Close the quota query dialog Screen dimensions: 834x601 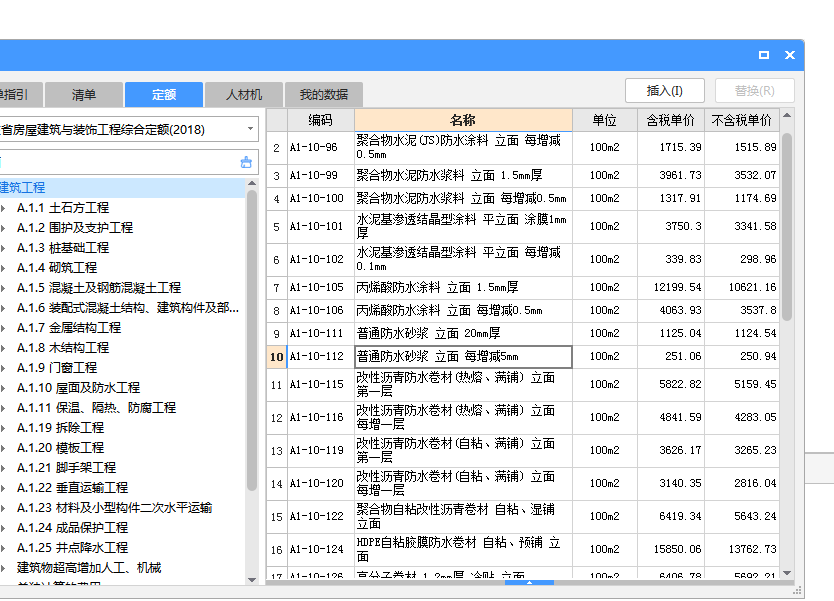[x=790, y=55]
